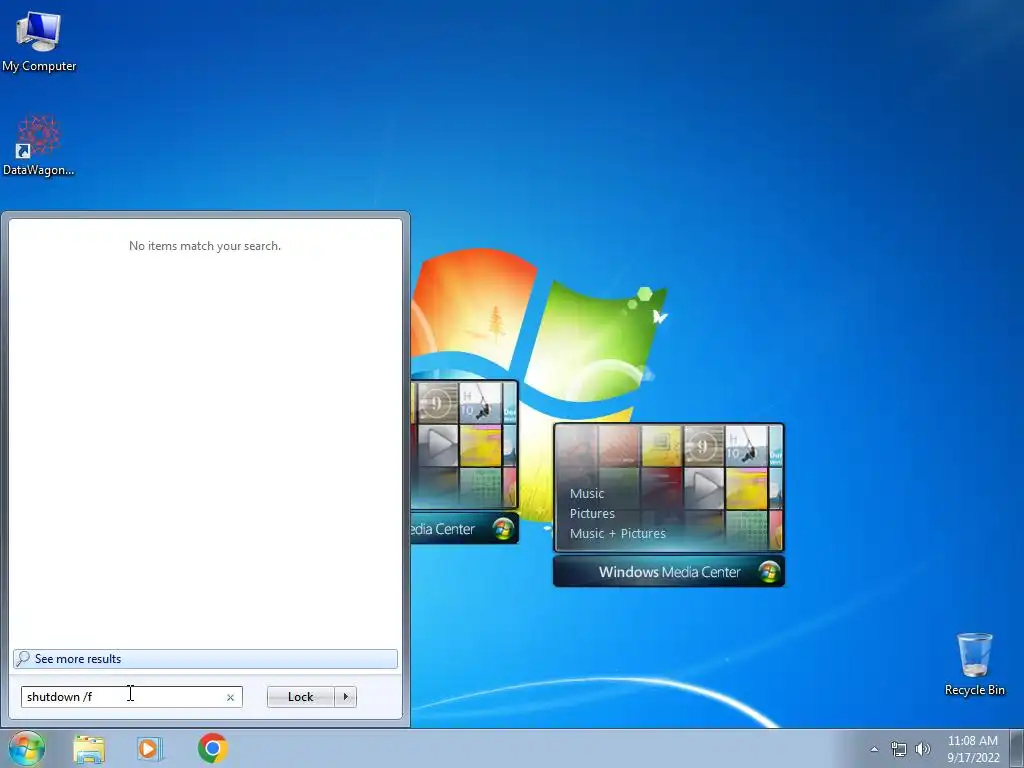The height and width of the screenshot is (768, 1024).
Task: Expand the shutdown options arrow beside Lock
Action: pos(345,697)
